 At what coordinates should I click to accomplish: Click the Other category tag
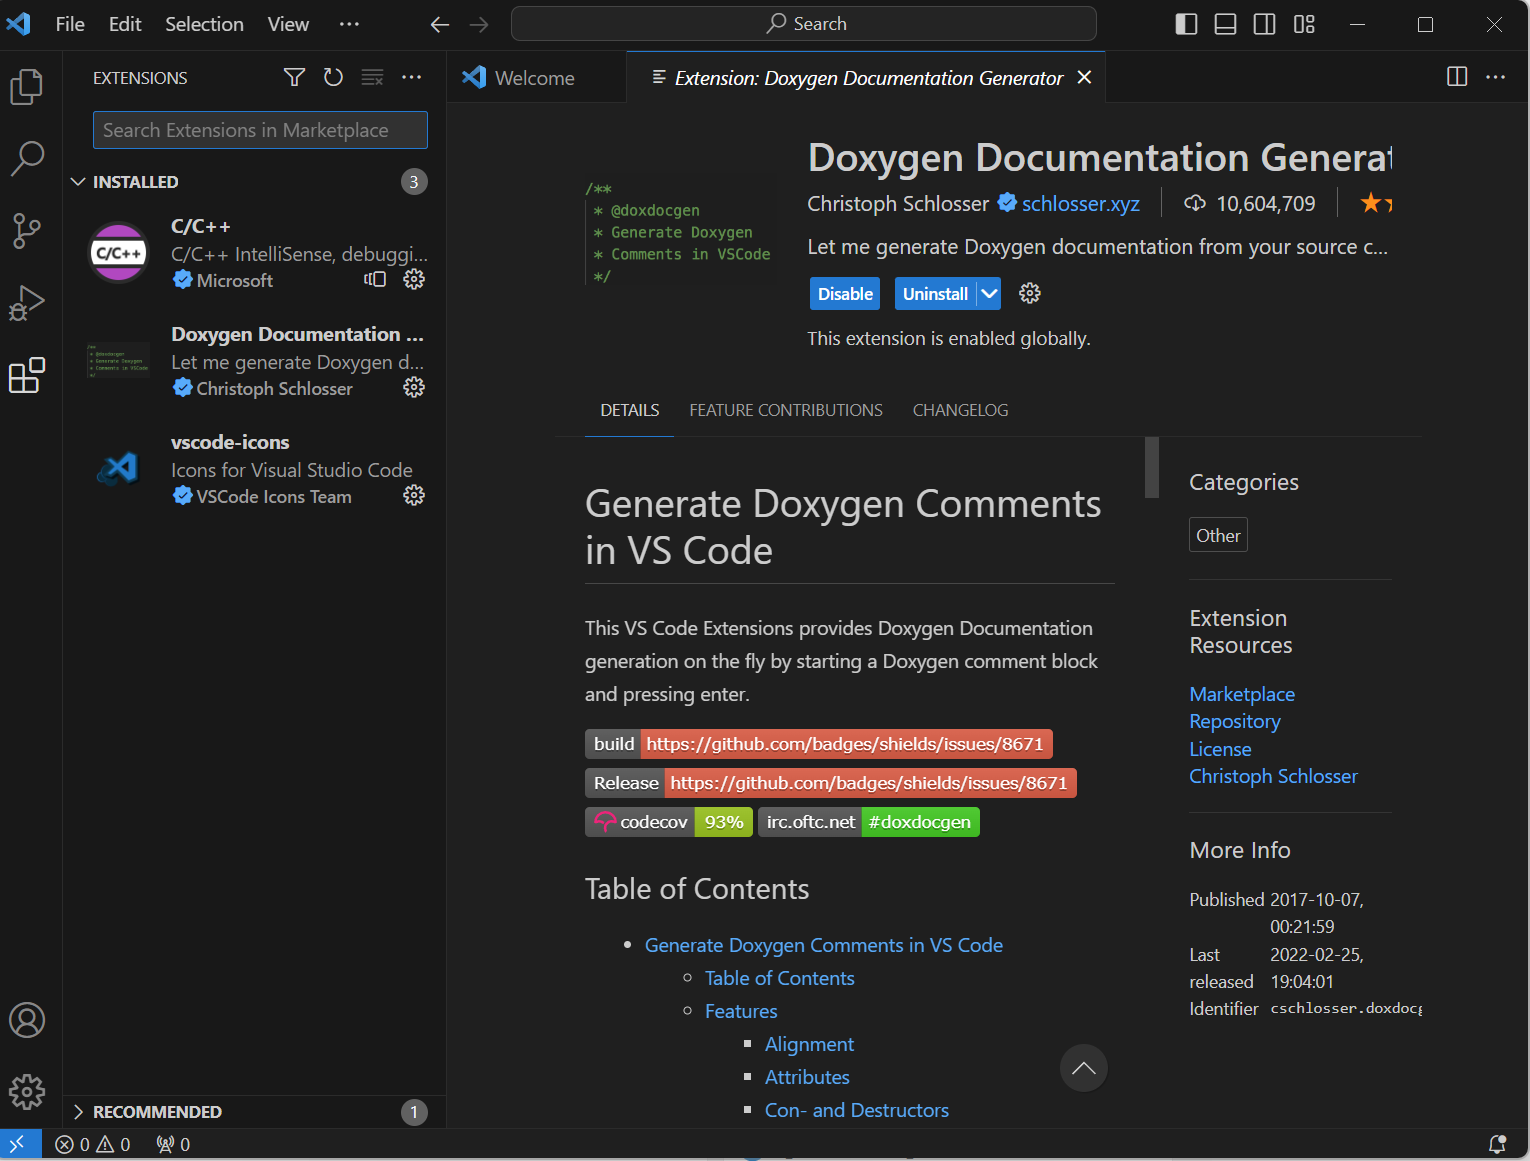pyautogui.click(x=1218, y=535)
